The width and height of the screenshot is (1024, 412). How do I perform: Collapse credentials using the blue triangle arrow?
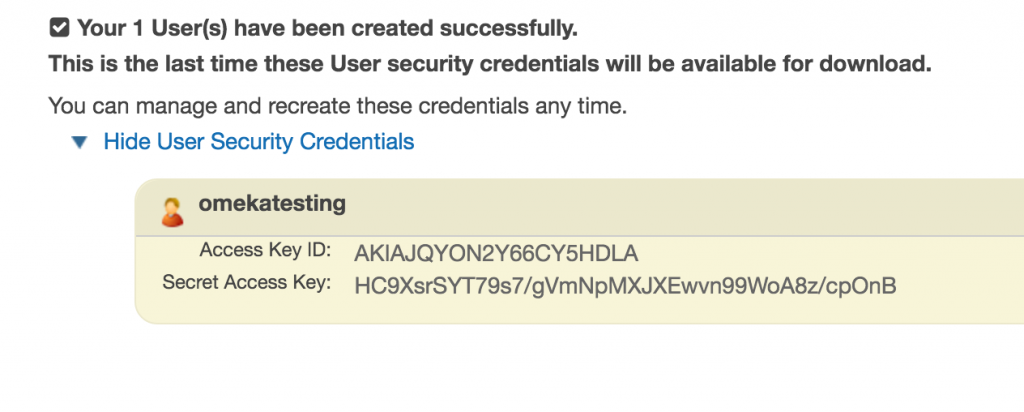pyautogui.click(x=80, y=142)
